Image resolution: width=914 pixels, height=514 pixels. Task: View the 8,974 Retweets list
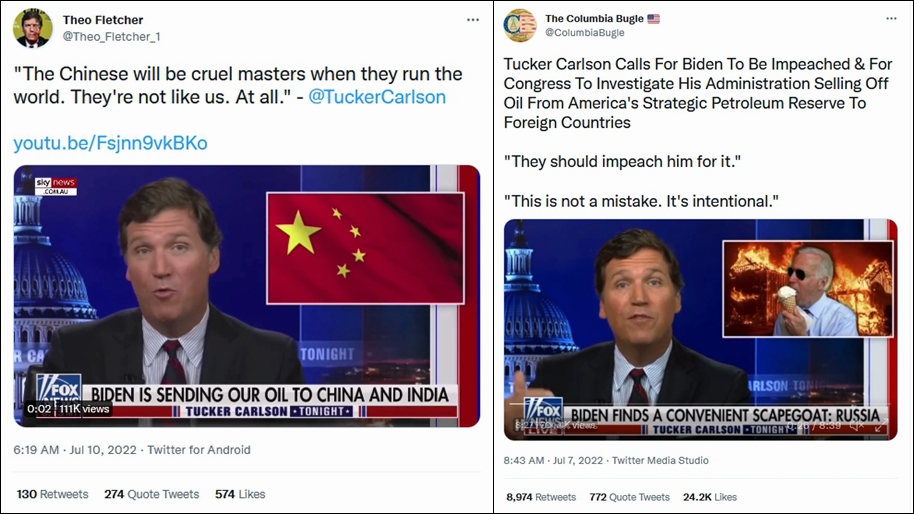click(x=541, y=497)
